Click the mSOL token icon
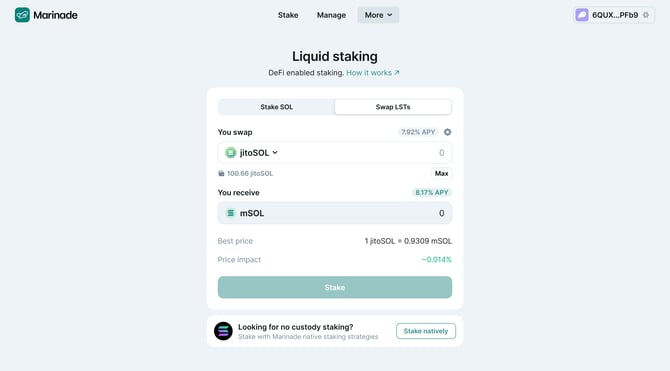Viewport: 670px width, 371px height. coord(231,213)
